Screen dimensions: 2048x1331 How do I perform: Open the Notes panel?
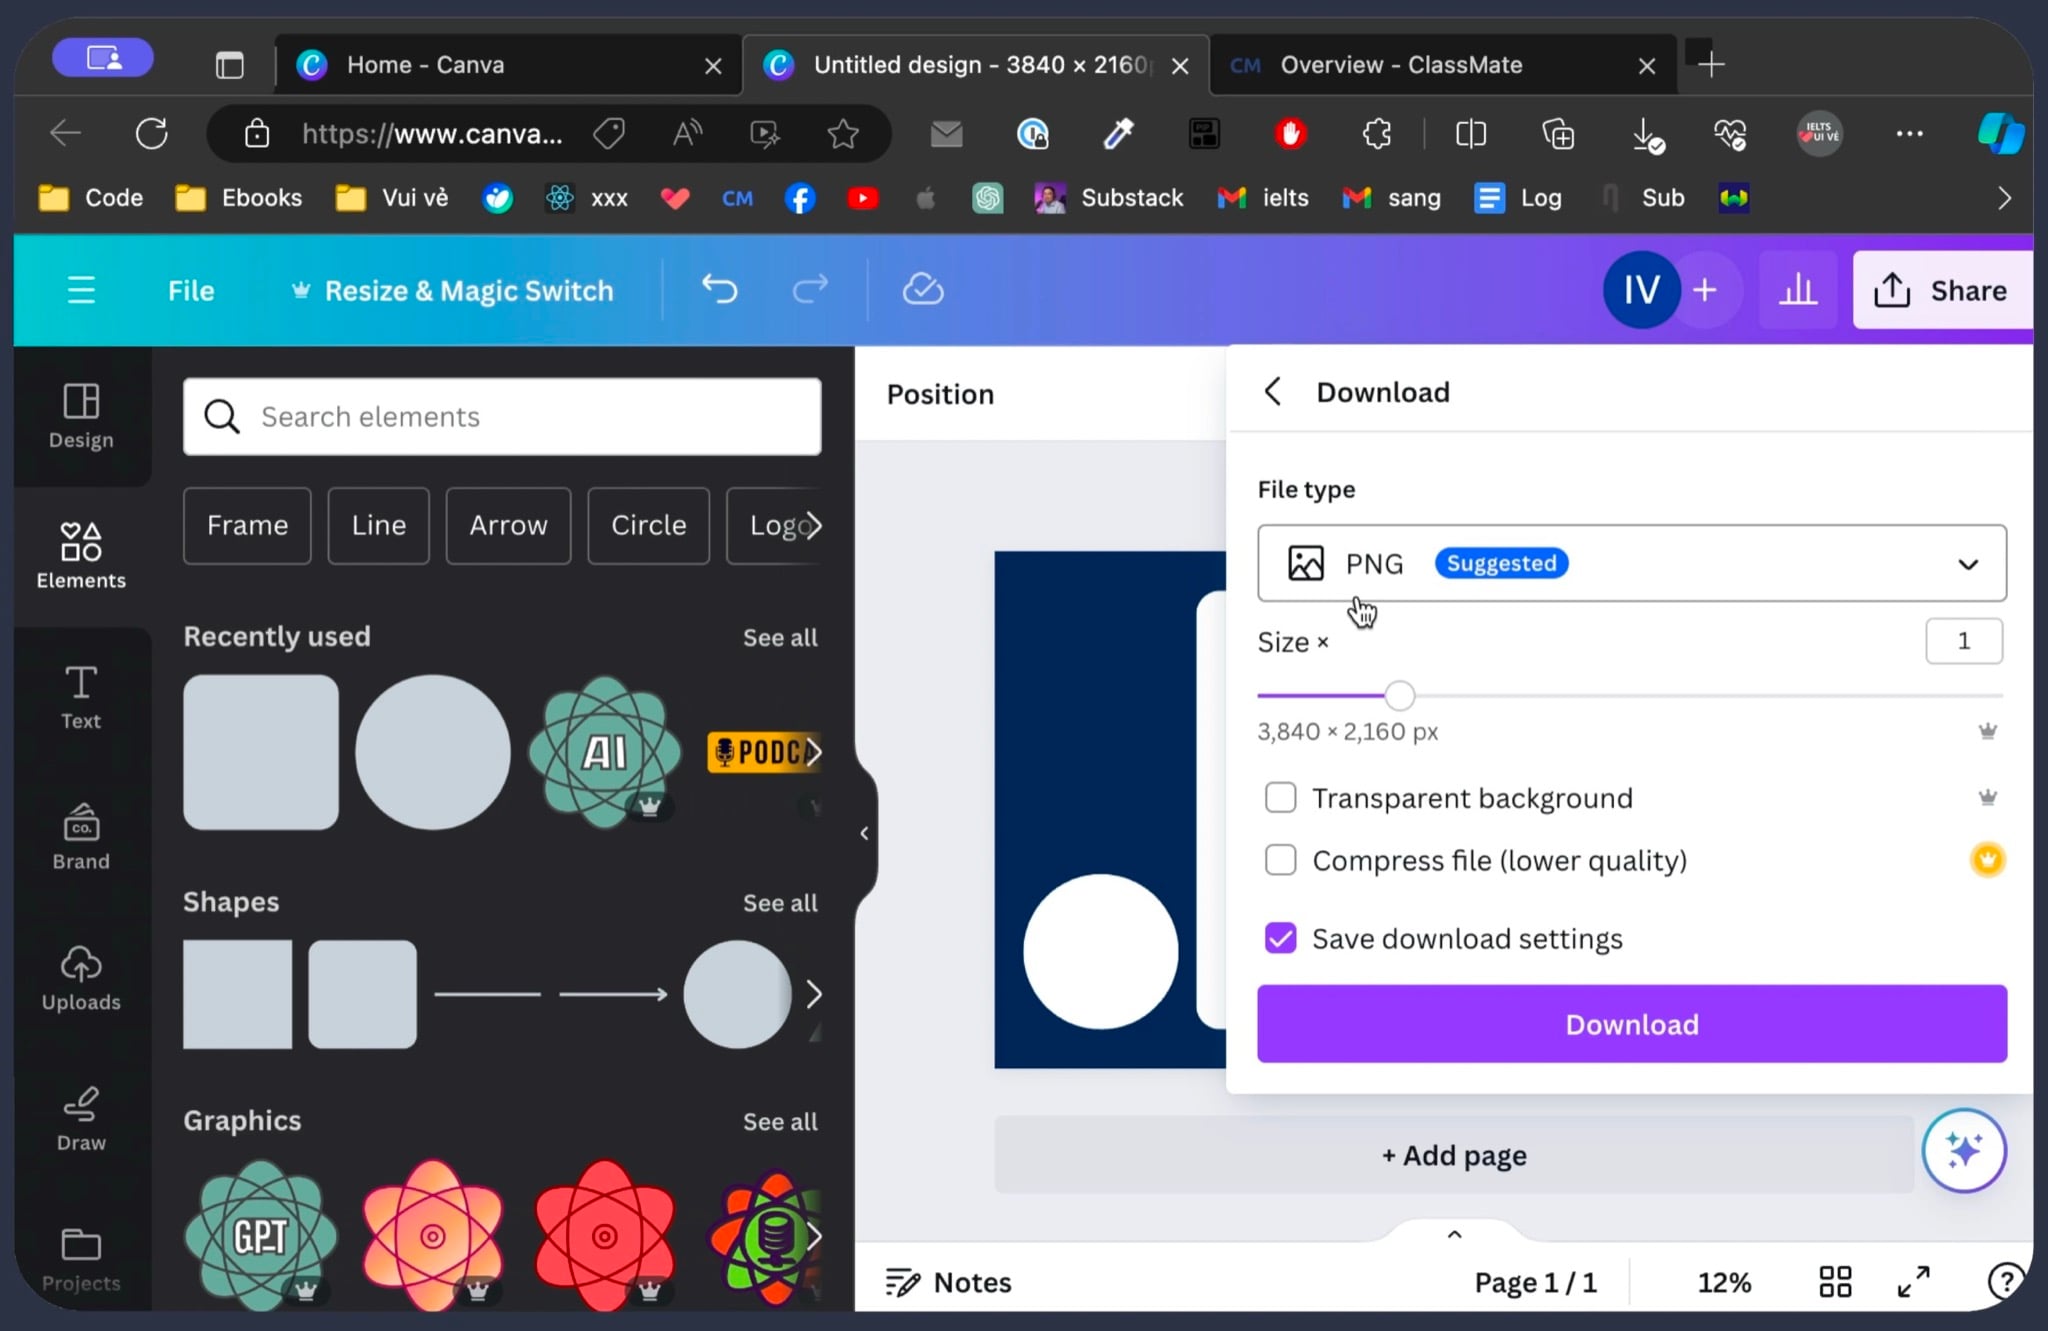click(949, 1282)
